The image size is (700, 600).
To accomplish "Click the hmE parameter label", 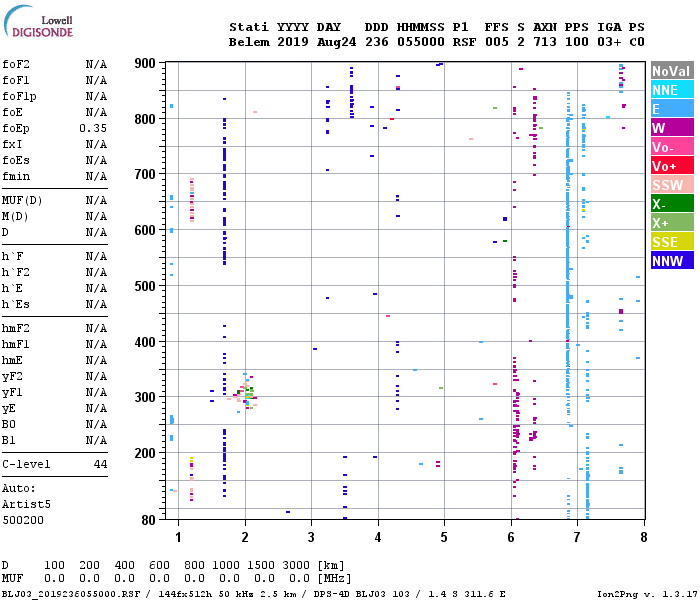I will coord(12,361).
